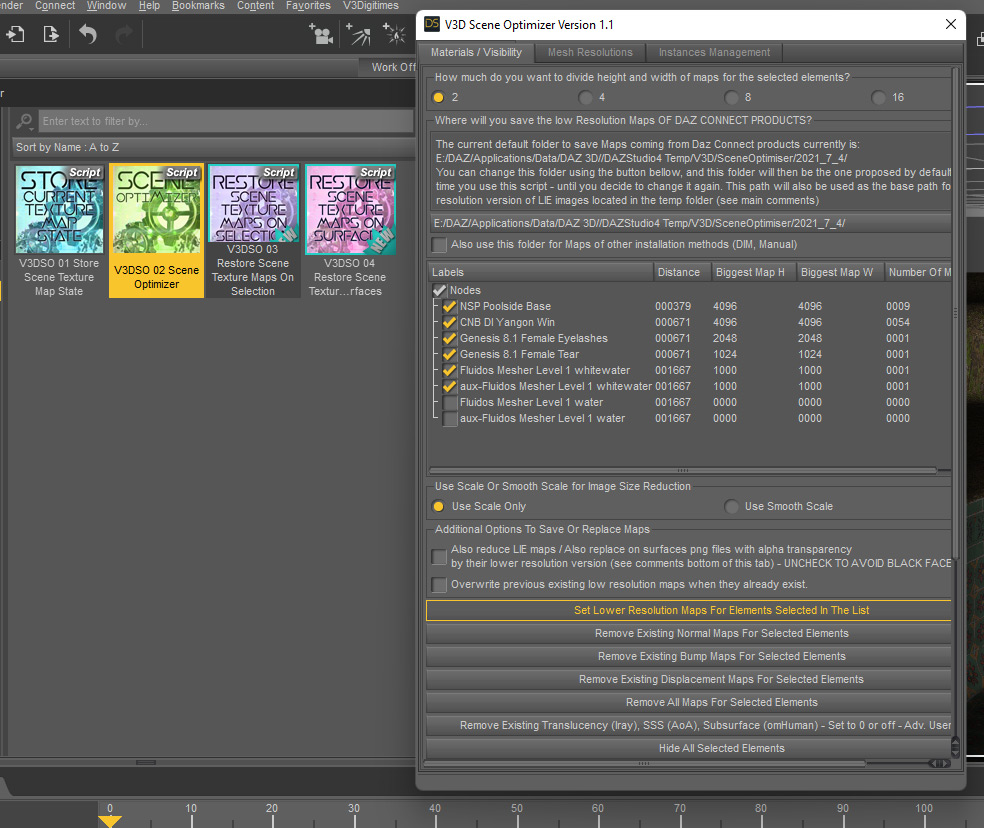Click the Work Offline button
Image resolution: width=984 pixels, height=828 pixels.
tap(389, 67)
